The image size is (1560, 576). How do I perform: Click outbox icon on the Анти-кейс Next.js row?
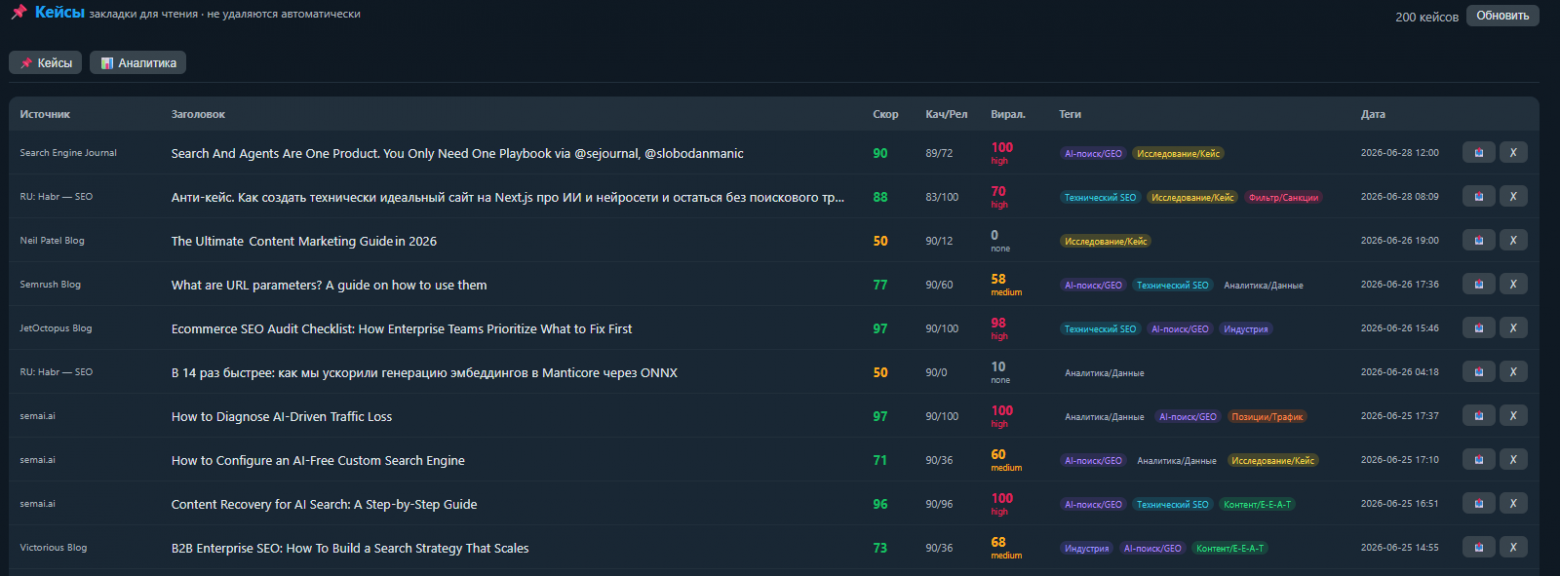[x=1478, y=197]
